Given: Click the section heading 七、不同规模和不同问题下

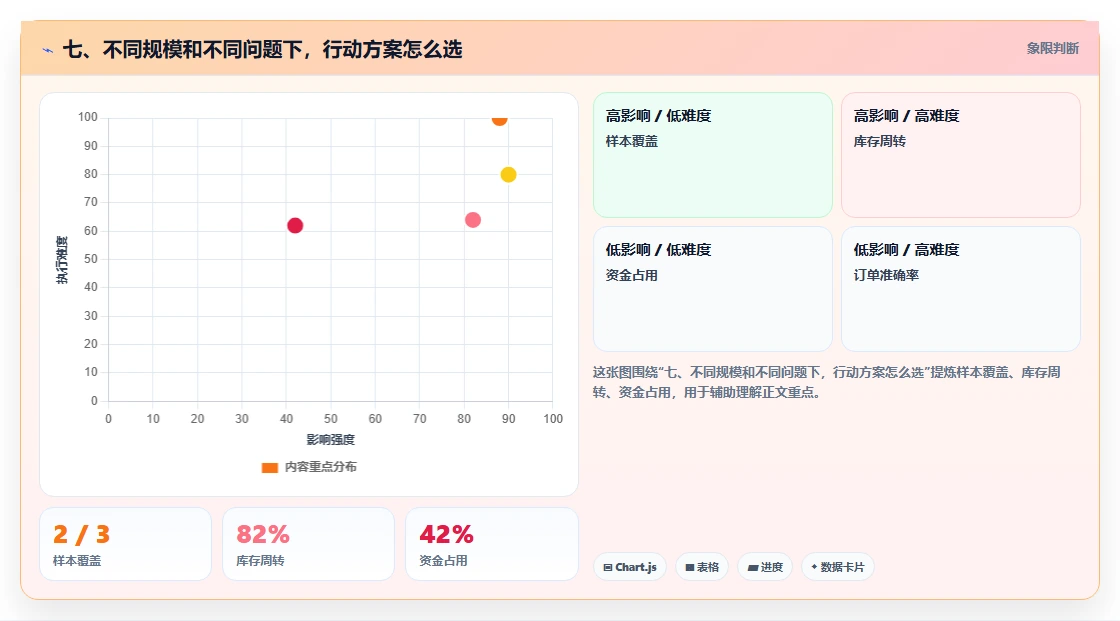Looking at the screenshot, I should pos(262,49).
